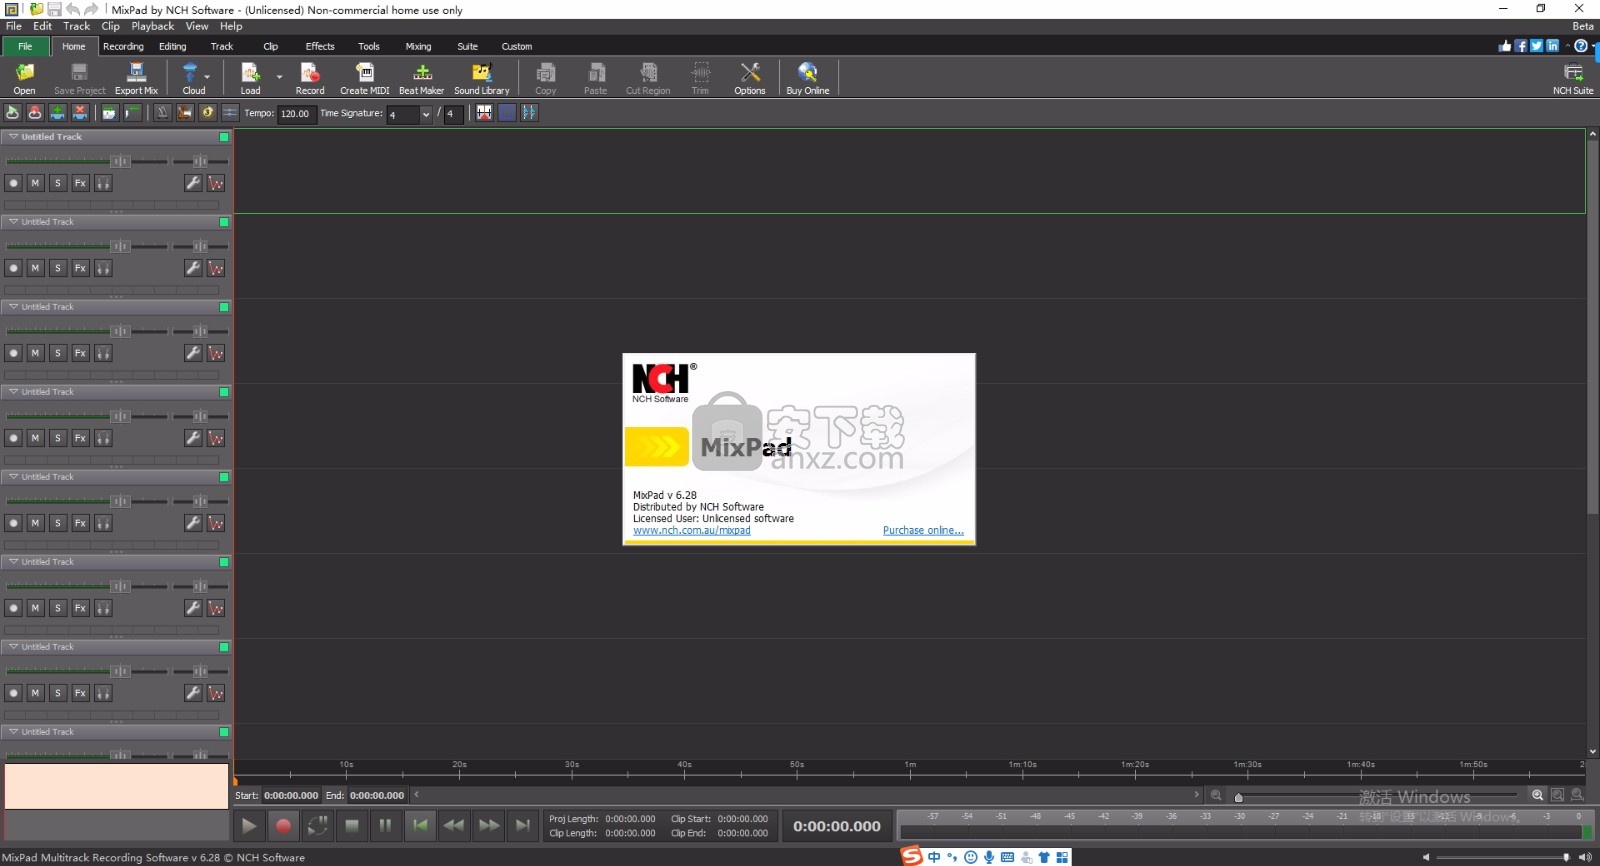Click the red Record transport button
The width and height of the screenshot is (1600, 866).
283,825
